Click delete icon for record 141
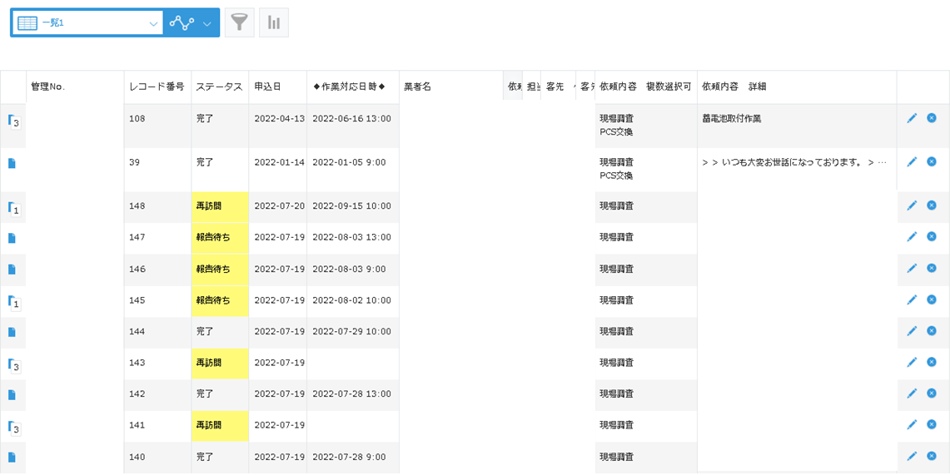 click(932, 425)
